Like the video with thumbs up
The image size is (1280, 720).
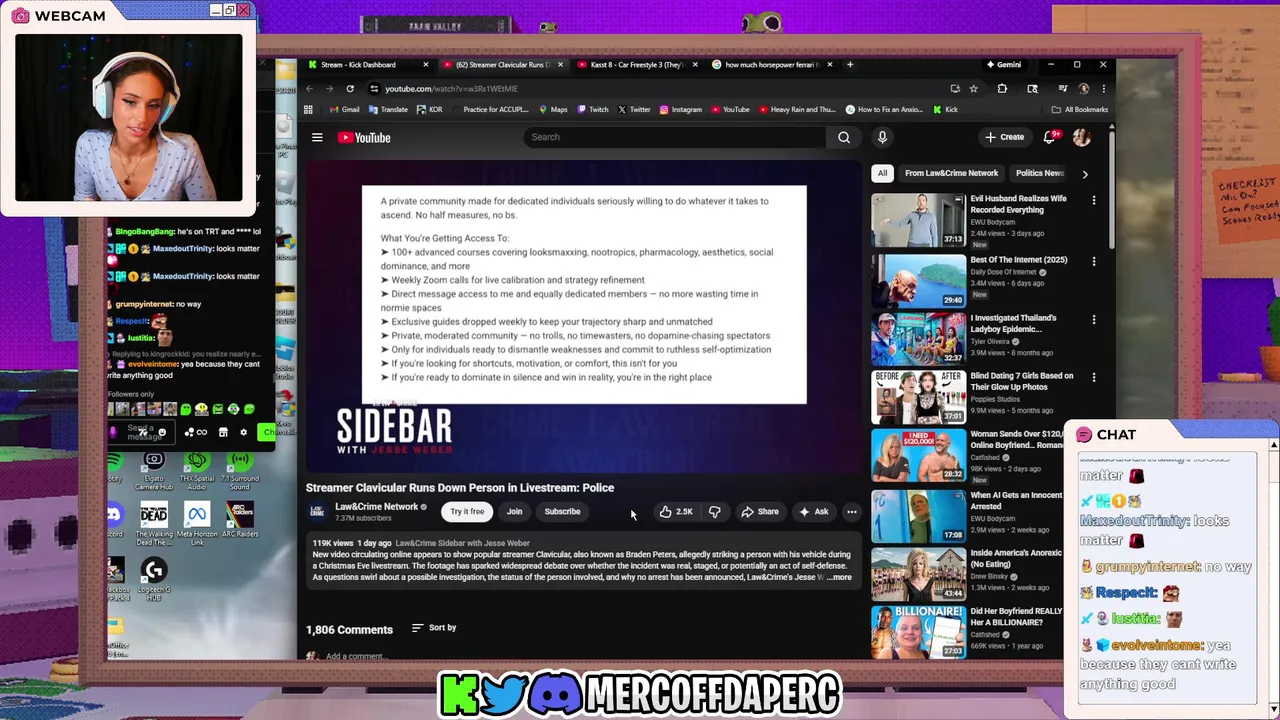(x=676, y=512)
